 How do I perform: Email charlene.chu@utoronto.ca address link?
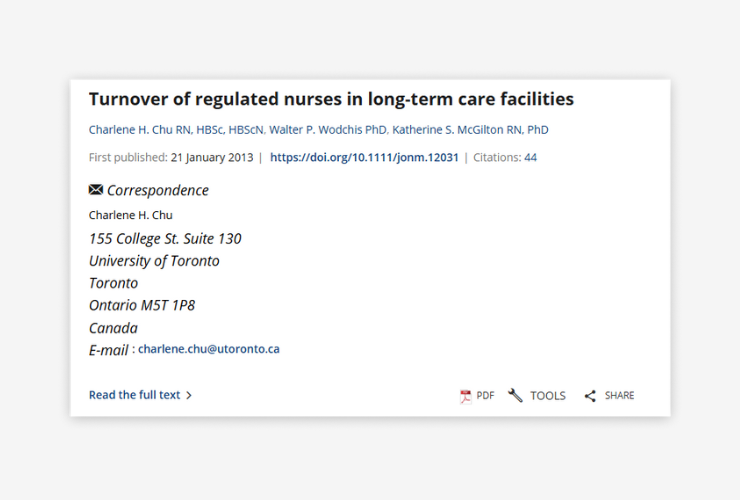pos(209,349)
